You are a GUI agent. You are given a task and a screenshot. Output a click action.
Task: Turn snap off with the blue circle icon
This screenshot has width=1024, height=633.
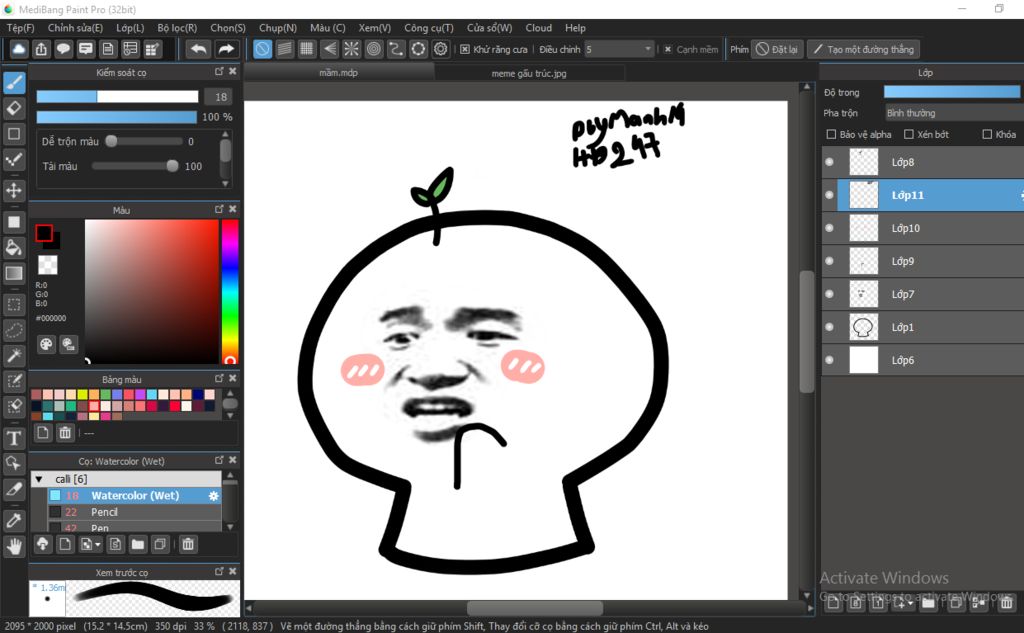point(263,49)
